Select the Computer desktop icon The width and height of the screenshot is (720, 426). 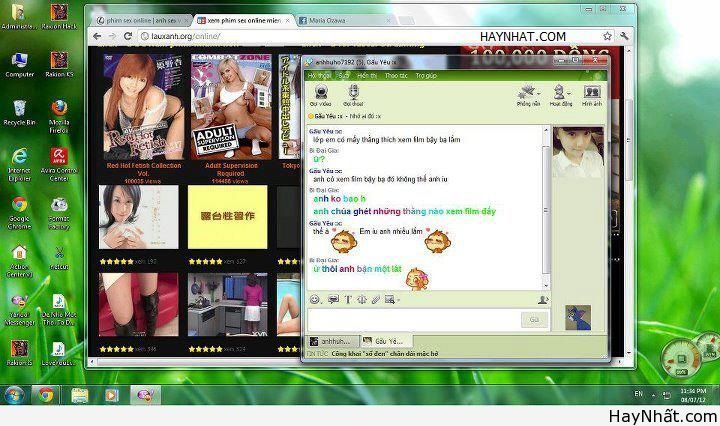click(19, 65)
